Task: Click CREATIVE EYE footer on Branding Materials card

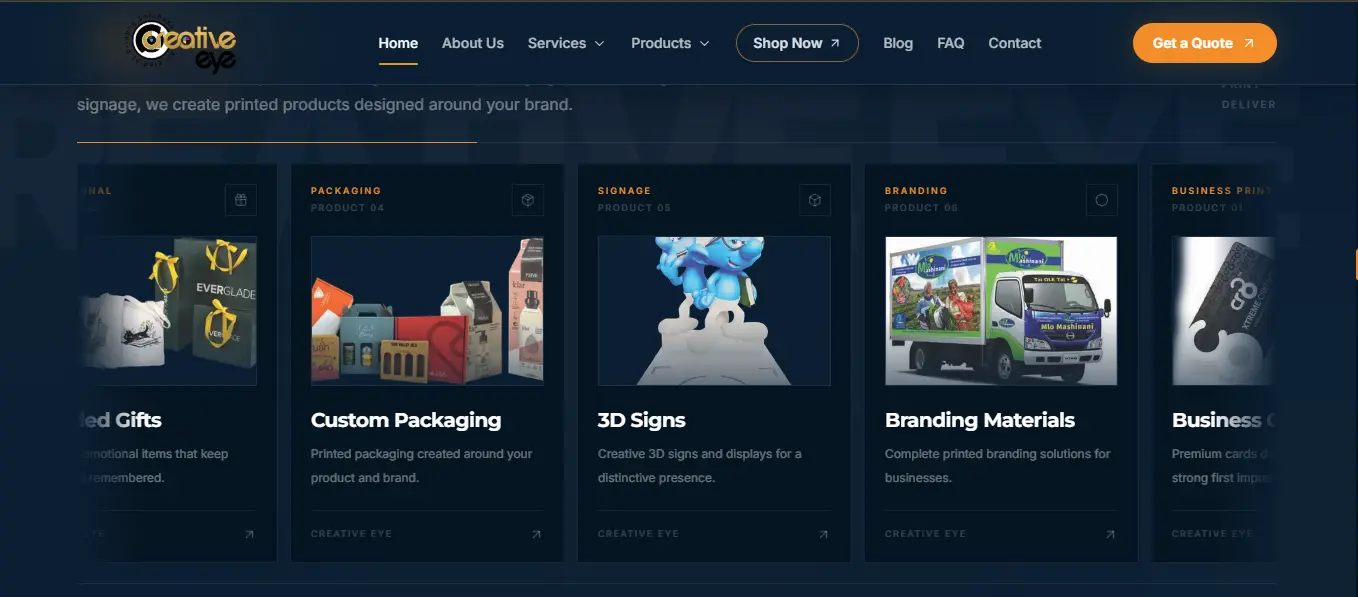Action: click(925, 534)
